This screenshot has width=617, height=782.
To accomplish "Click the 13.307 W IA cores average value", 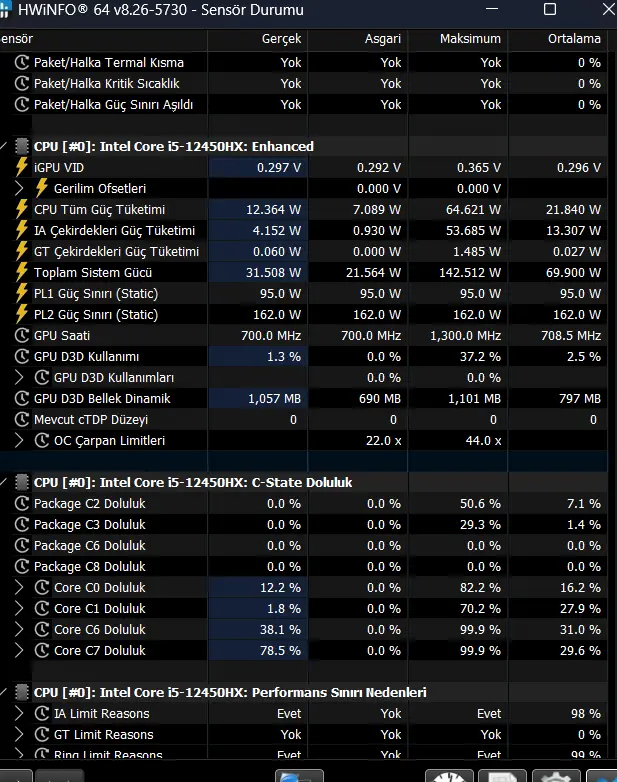I will (573, 230).
